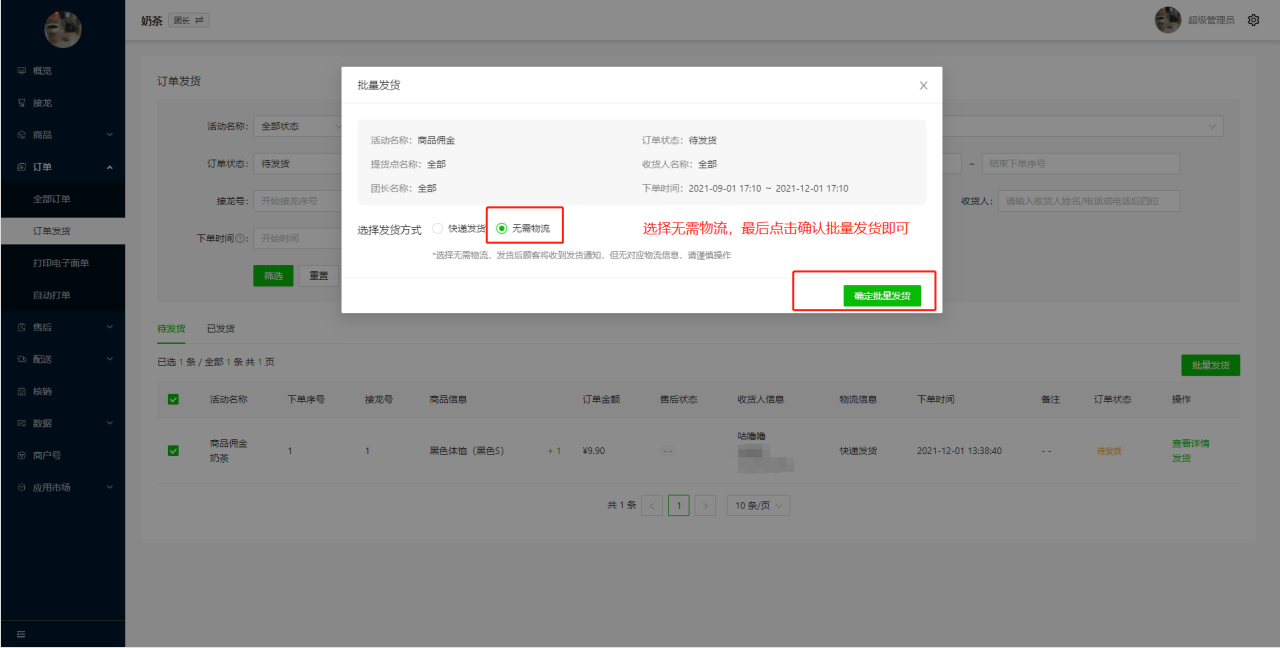Click the user avatar beside 超级管理员
The image size is (1280, 648).
coord(1168,20)
